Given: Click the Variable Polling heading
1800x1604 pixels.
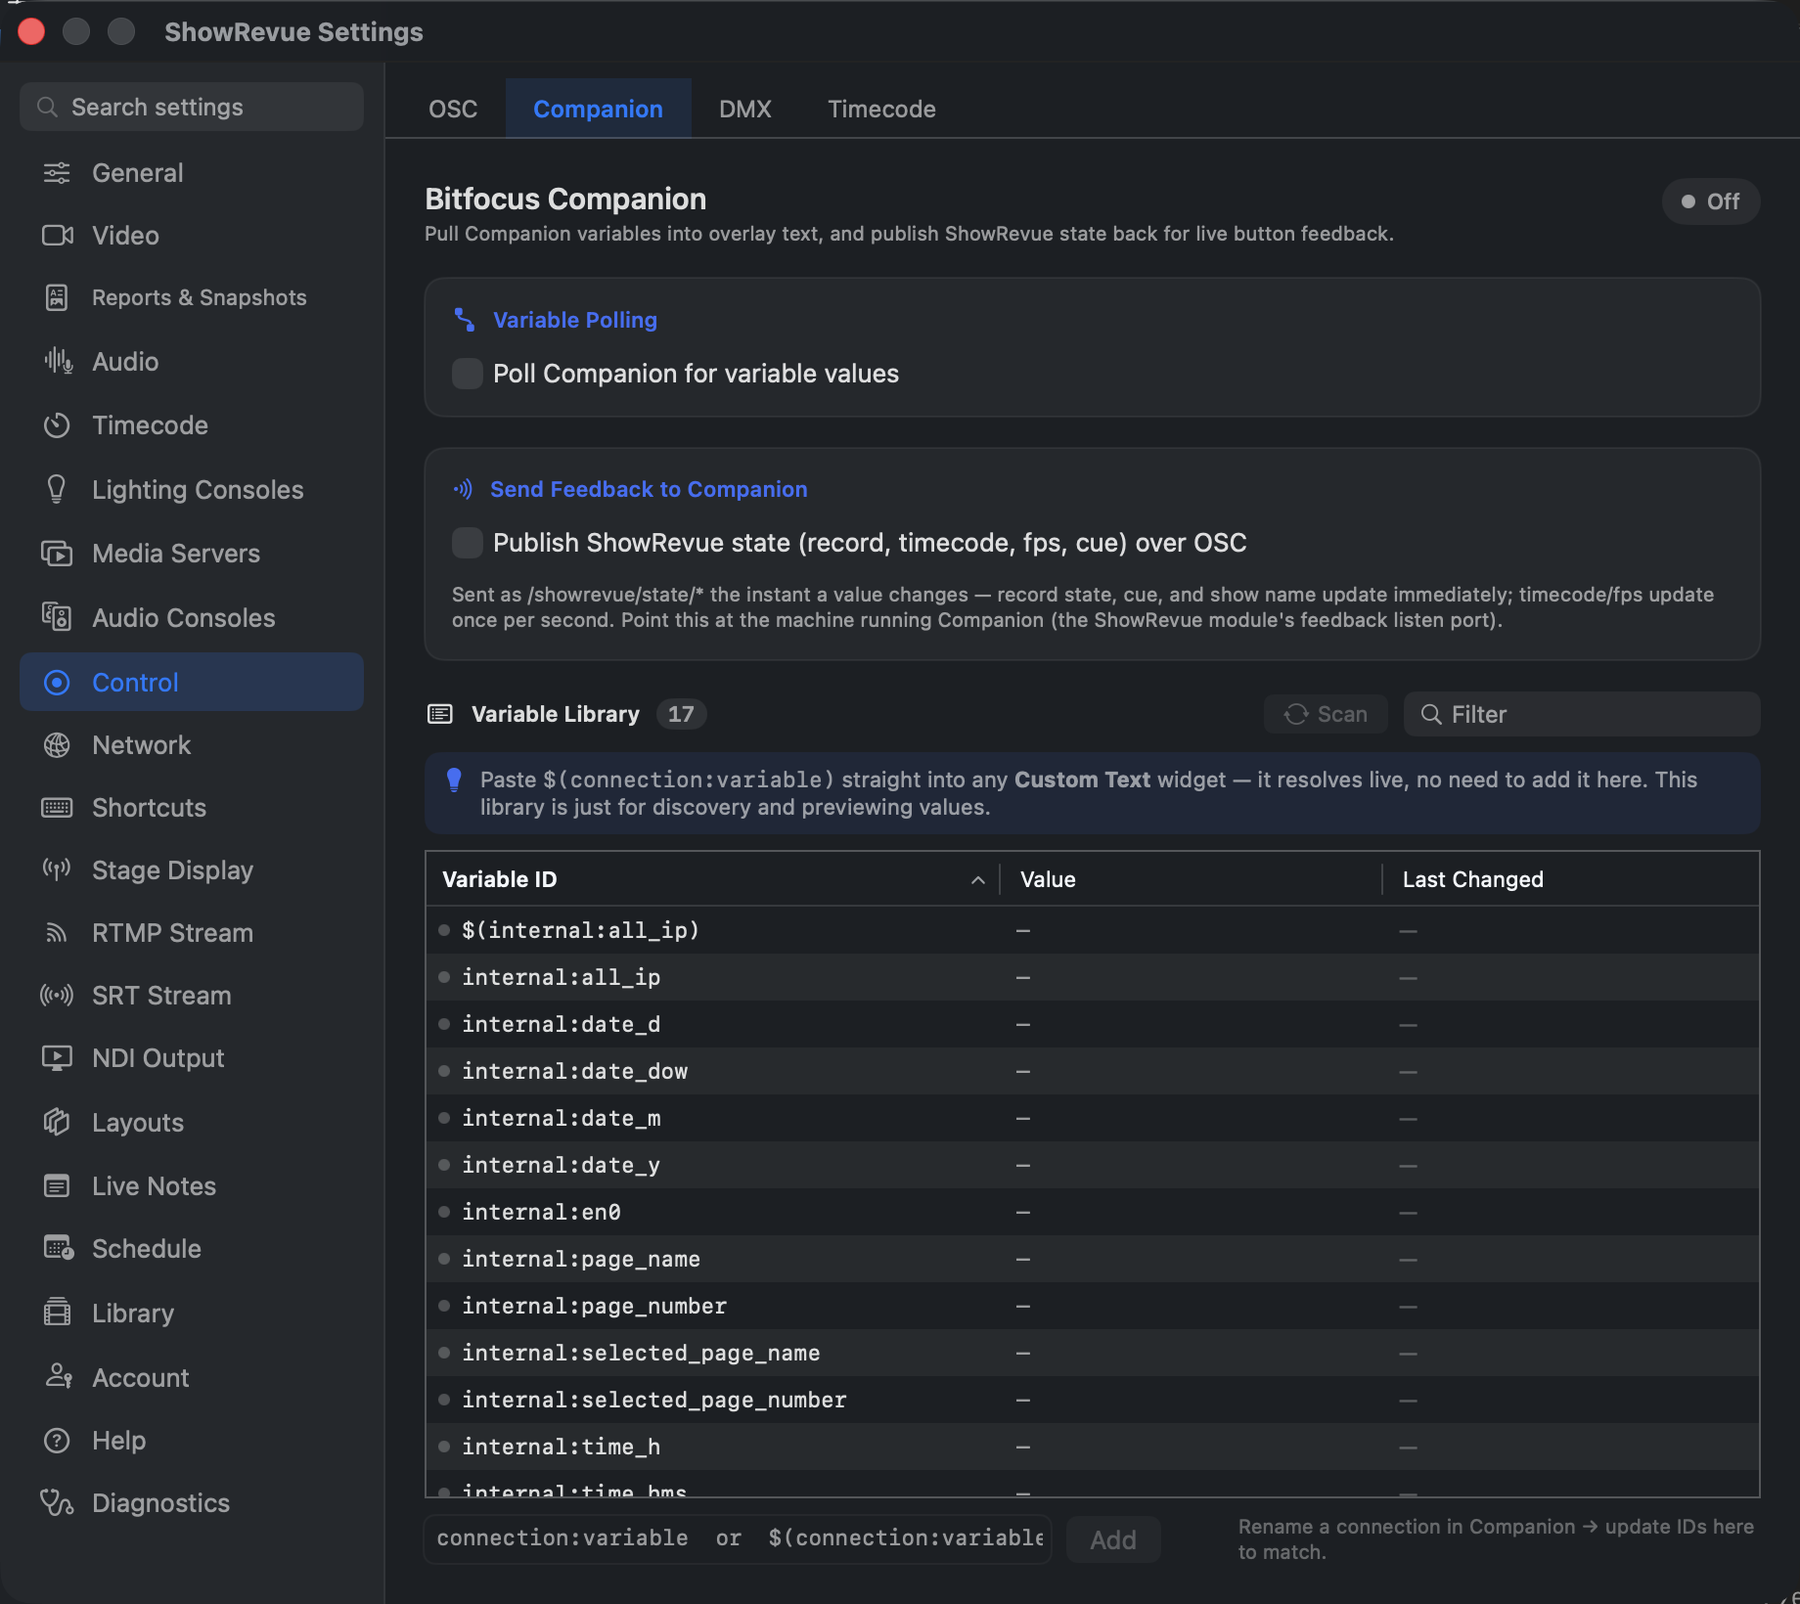Looking at the screenshot, I should click(575, 320).
